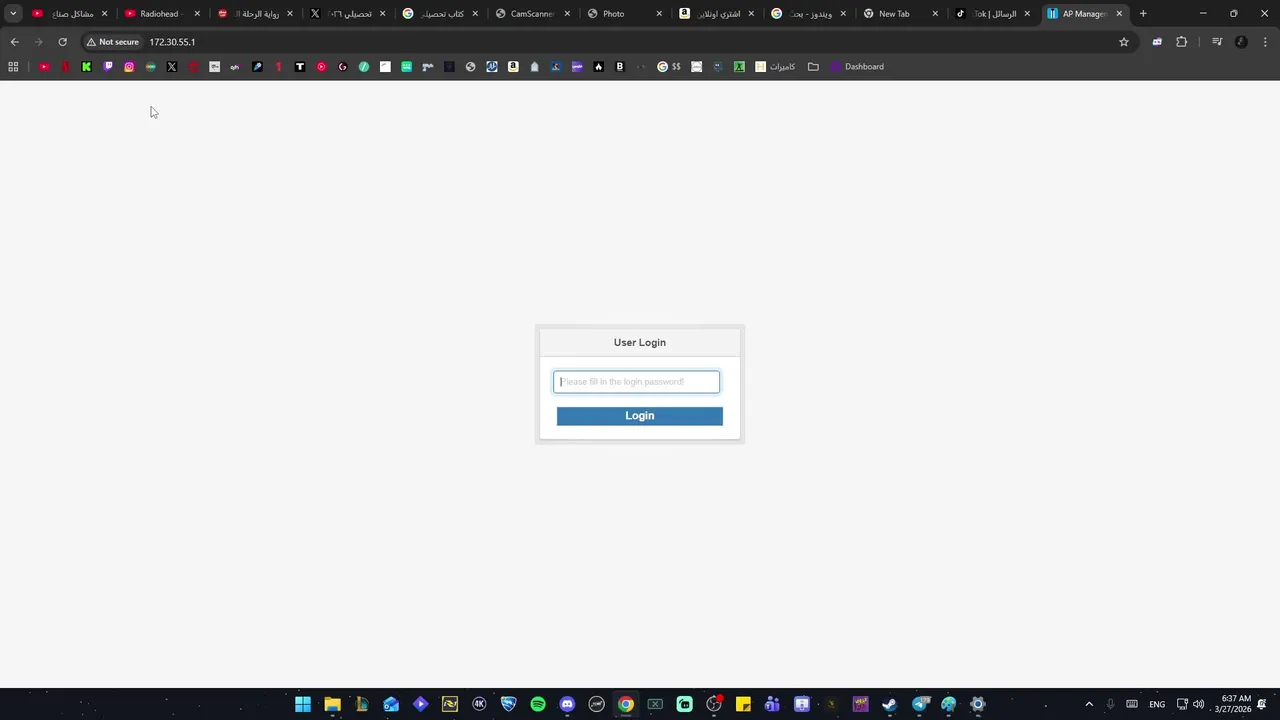
Task: Open the bookmarks folder icon
Action: (x=813, y=67)
